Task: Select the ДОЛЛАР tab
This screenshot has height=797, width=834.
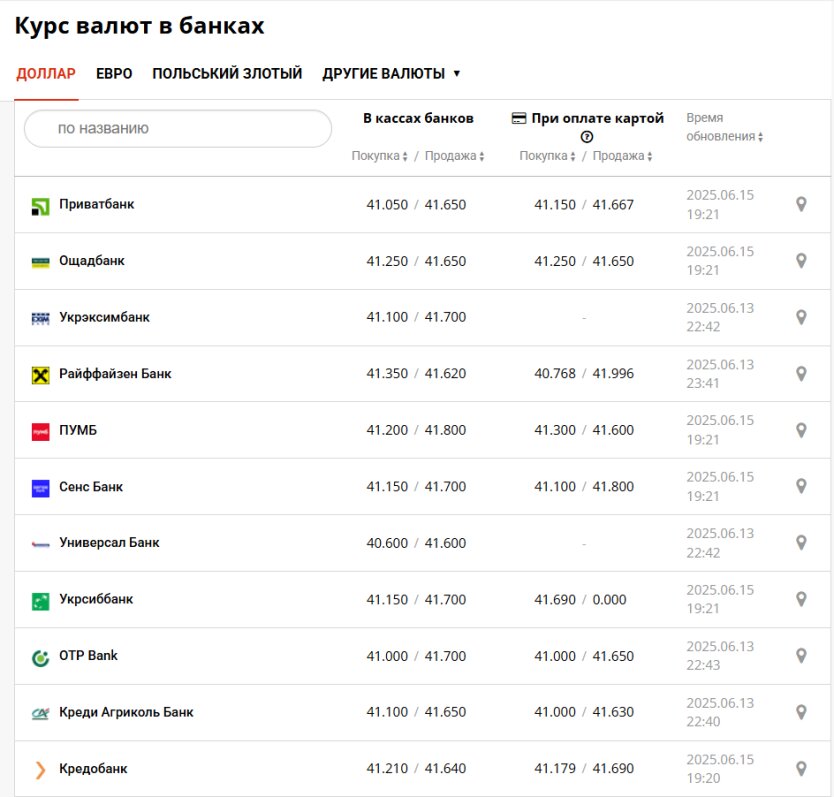Action: click(x=46, y=73)
